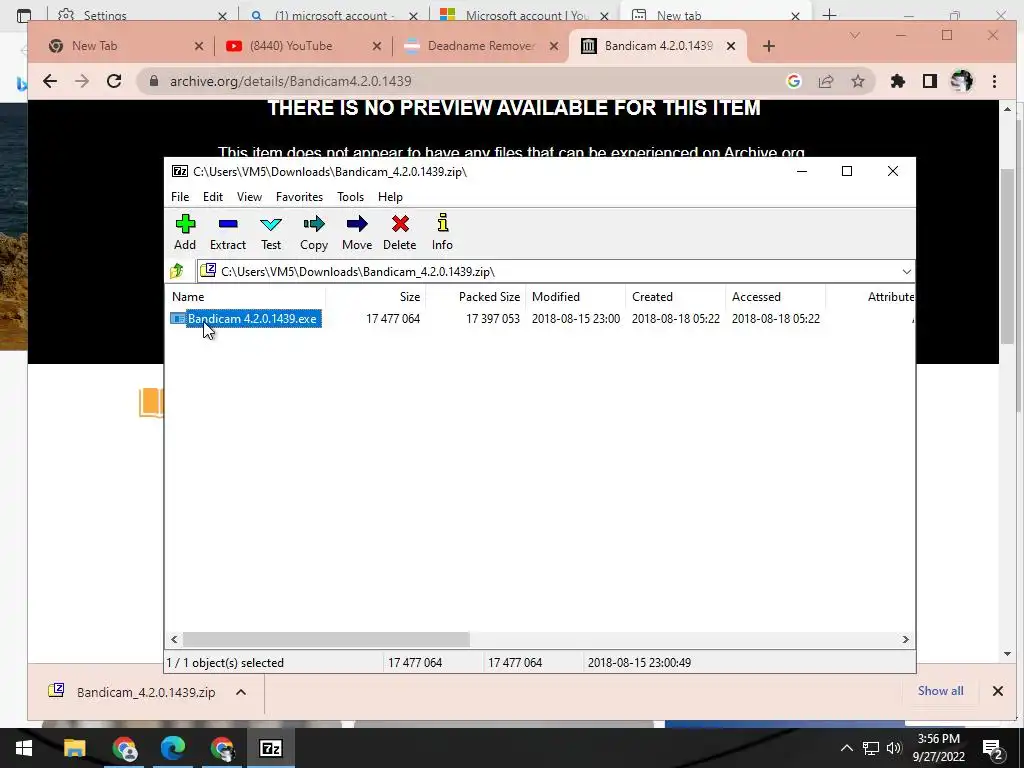The width and height of the screenshot is (1024, 768).
Task: Expand options arrow for Bandicam zip download
Action: [x=241, y=692]
